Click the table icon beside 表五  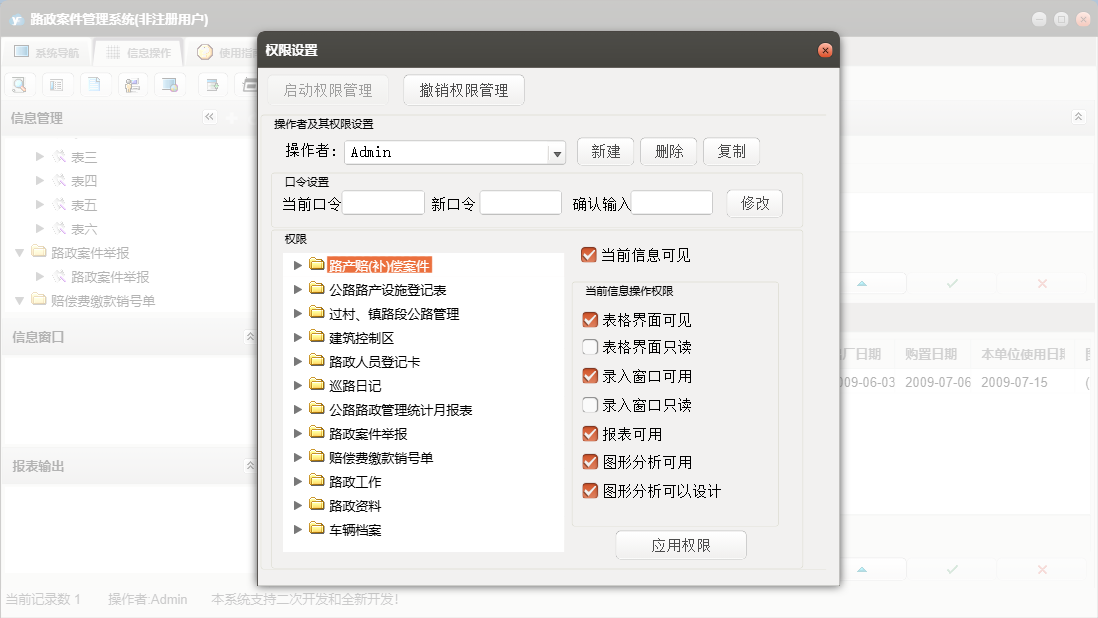[60, 204]
